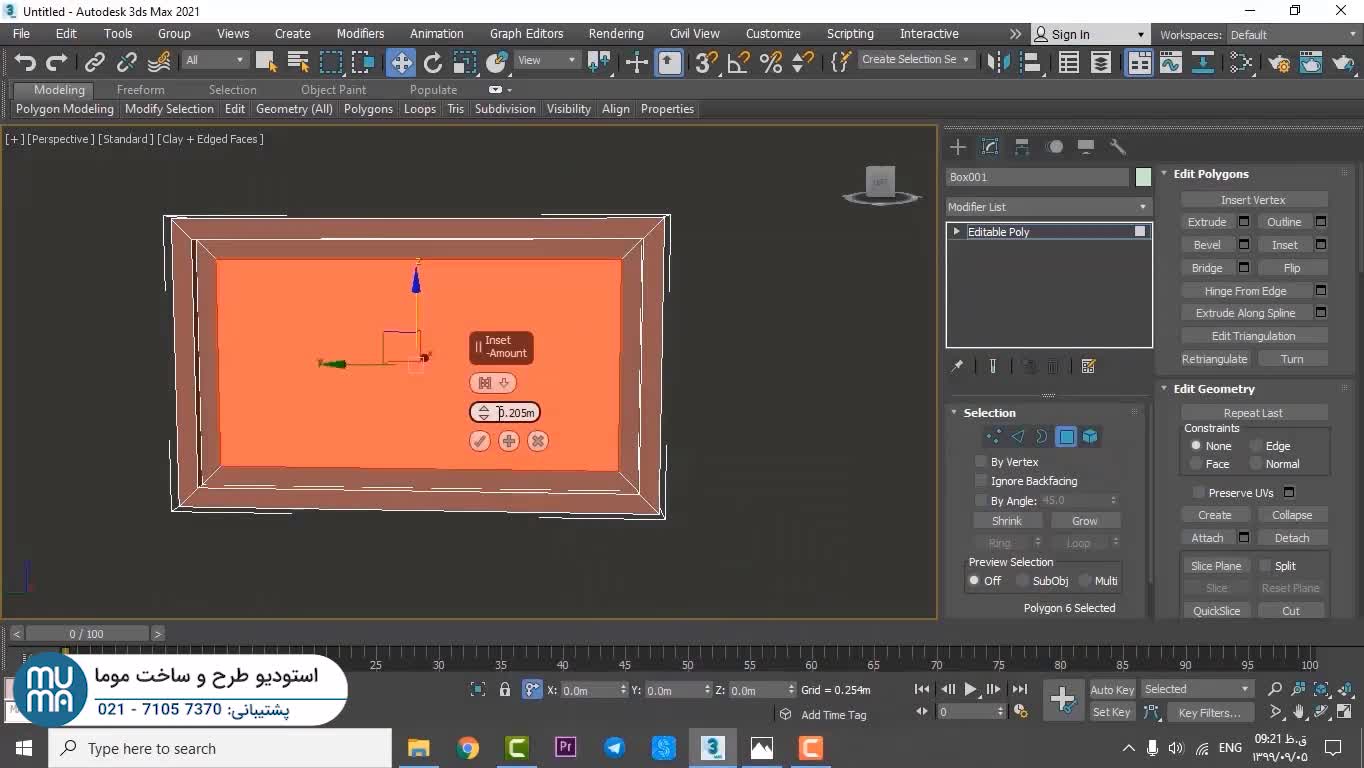Image resolution: width=1364 pixels, height=768 pixels.
Task: Select the Edge constraint radio button
Action: [x=1256, y=446]
